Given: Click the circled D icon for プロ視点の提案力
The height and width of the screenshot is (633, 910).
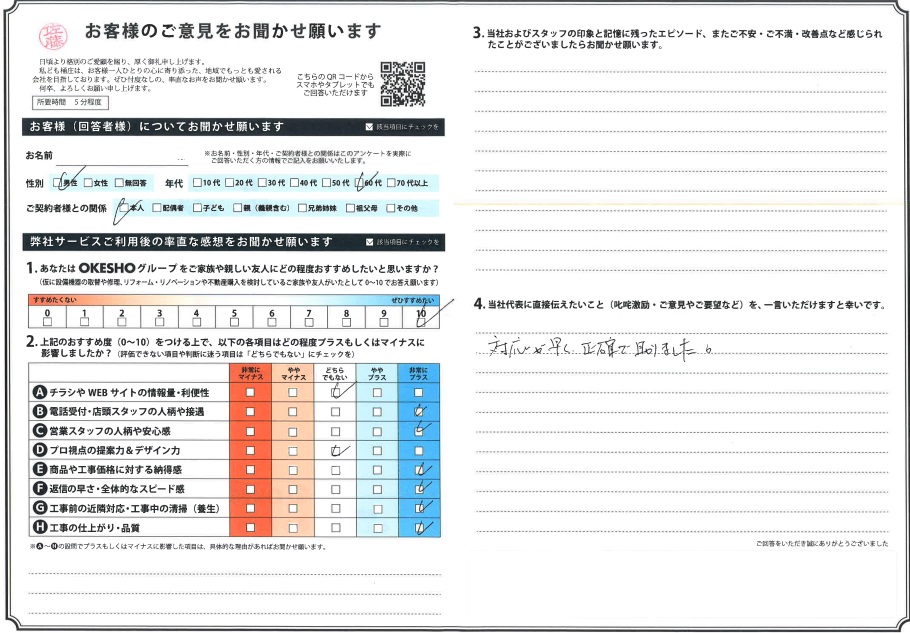Looking at the screenshot, I should pos(40,450).
